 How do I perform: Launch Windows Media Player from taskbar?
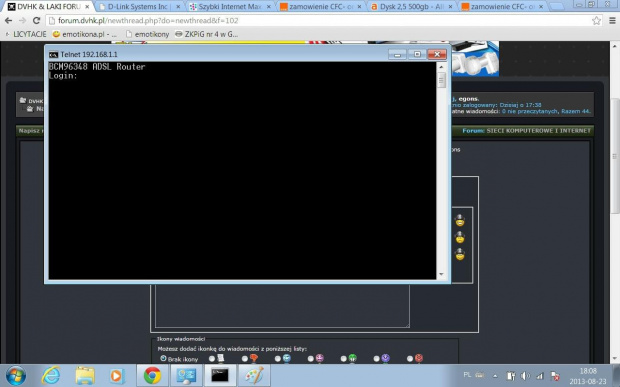tap(117, 375)
